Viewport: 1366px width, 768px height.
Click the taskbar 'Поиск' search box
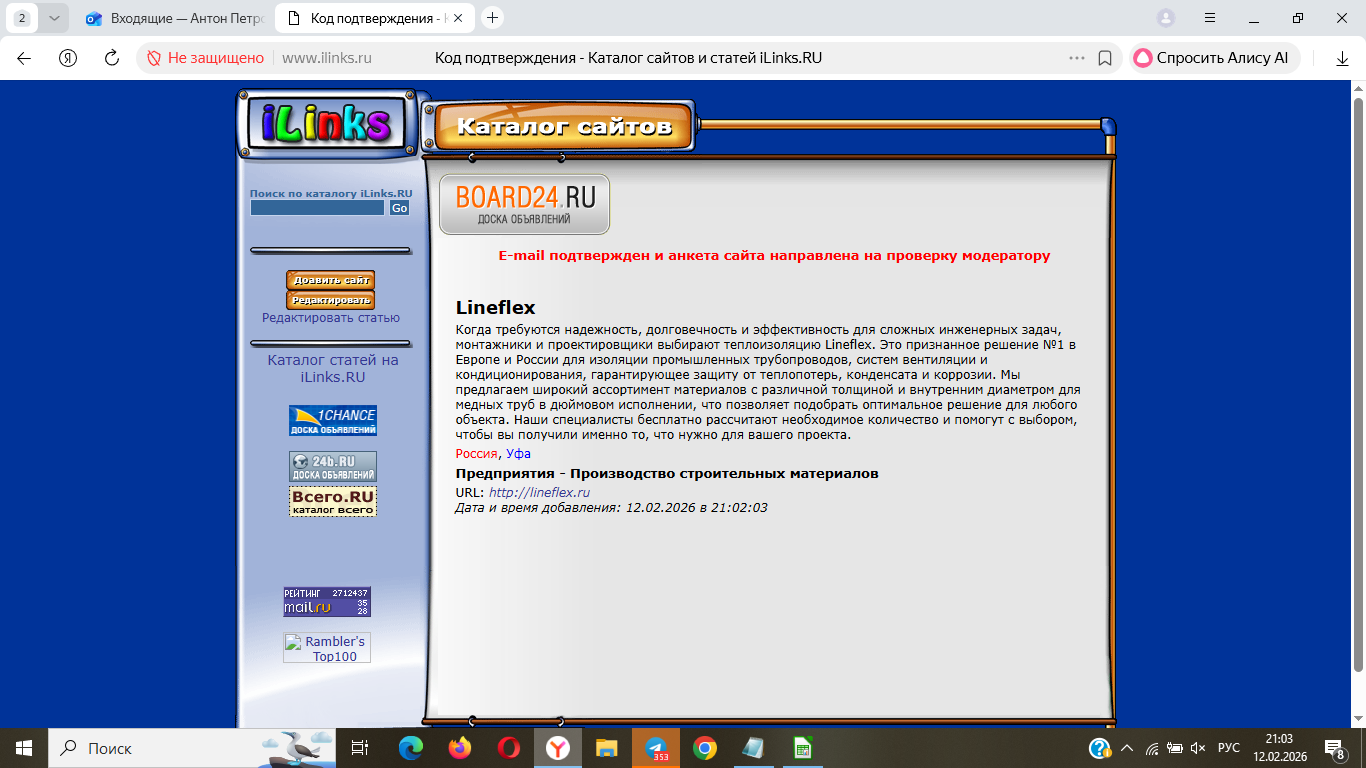tap(194, 748)
